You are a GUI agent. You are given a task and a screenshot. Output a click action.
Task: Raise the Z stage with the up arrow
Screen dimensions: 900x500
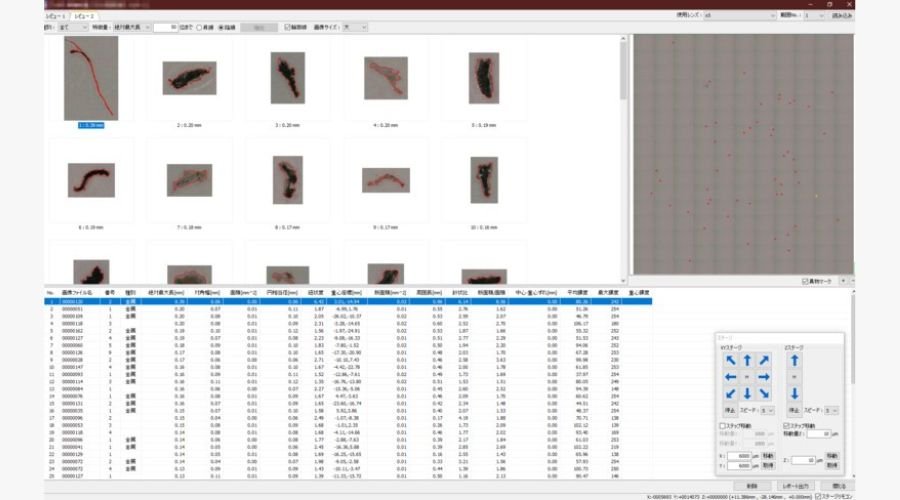[x=794, y=361]
